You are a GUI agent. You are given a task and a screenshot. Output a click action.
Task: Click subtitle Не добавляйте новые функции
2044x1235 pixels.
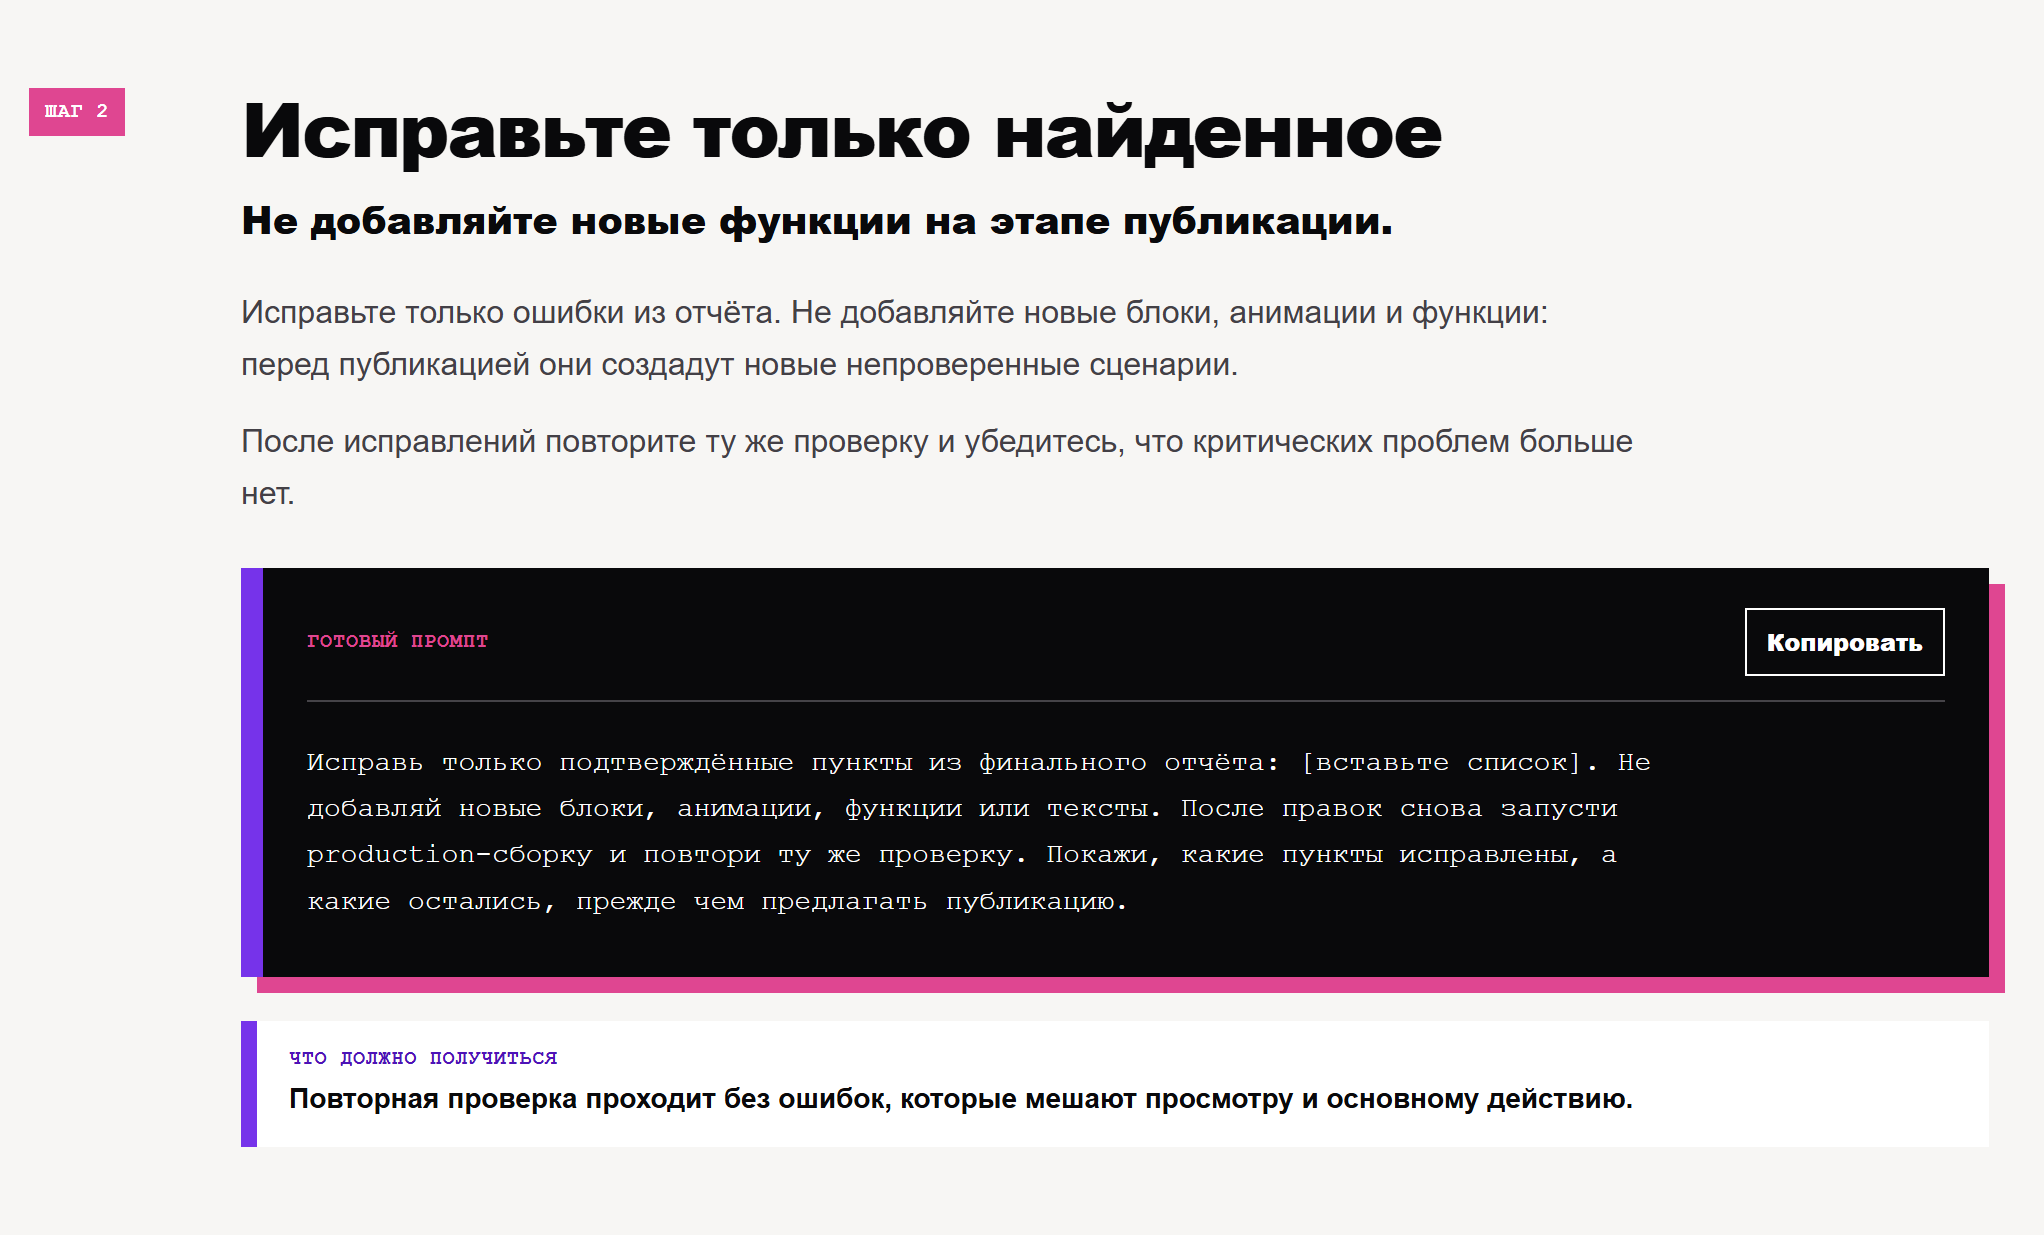coord(817,221)
